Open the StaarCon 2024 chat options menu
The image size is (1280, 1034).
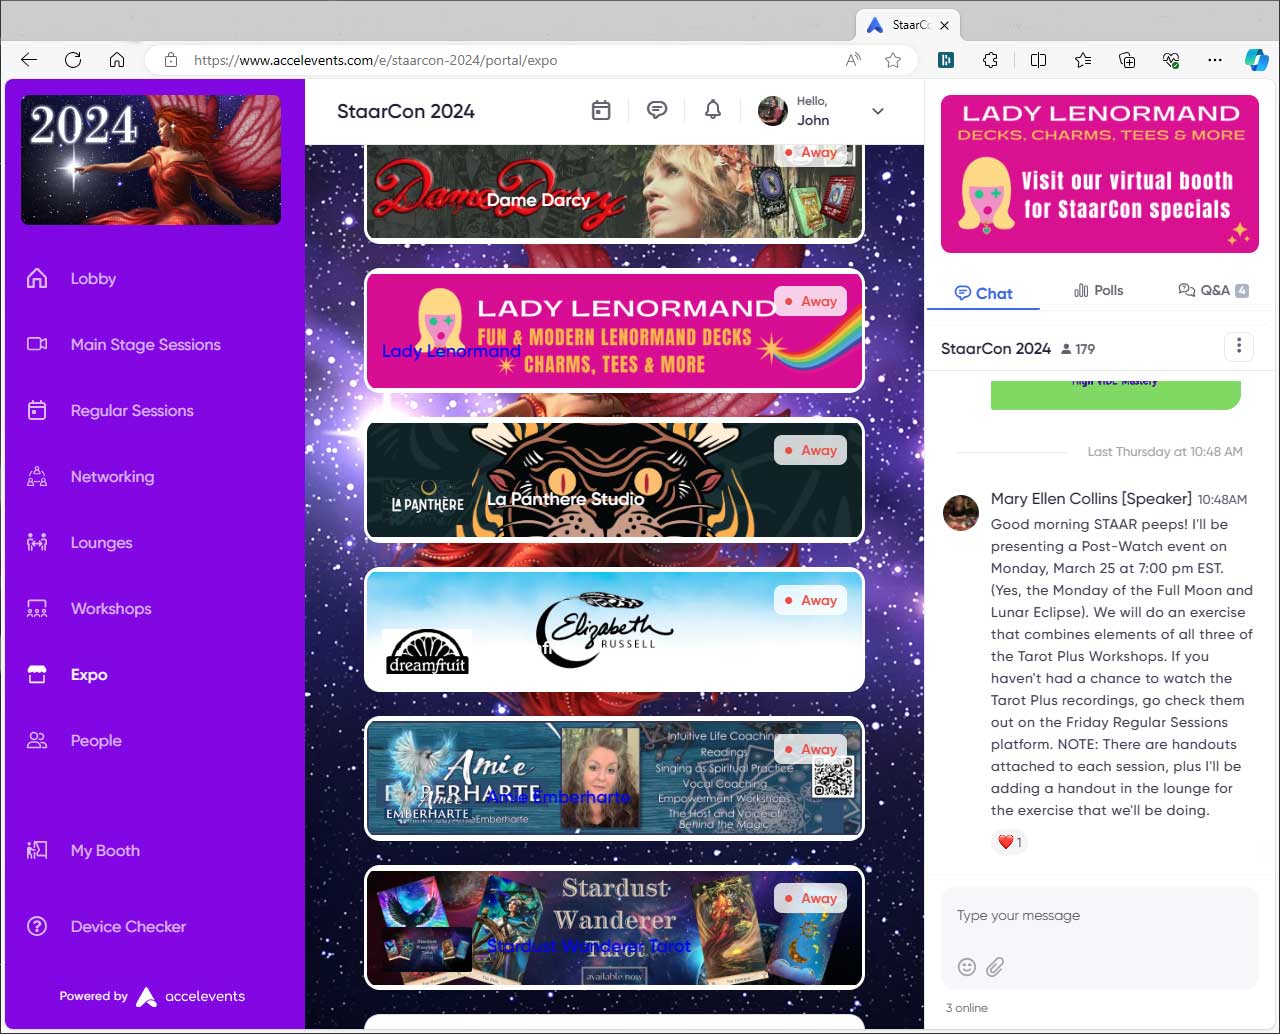pyautogui.click(x=1239, y=346)
